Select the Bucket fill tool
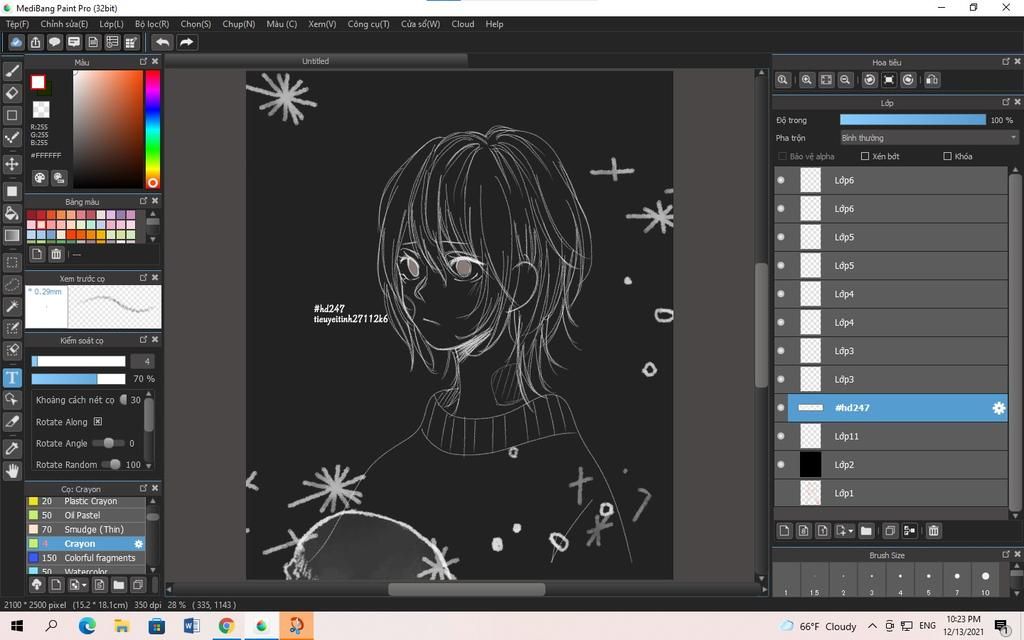 pos(12,213)
